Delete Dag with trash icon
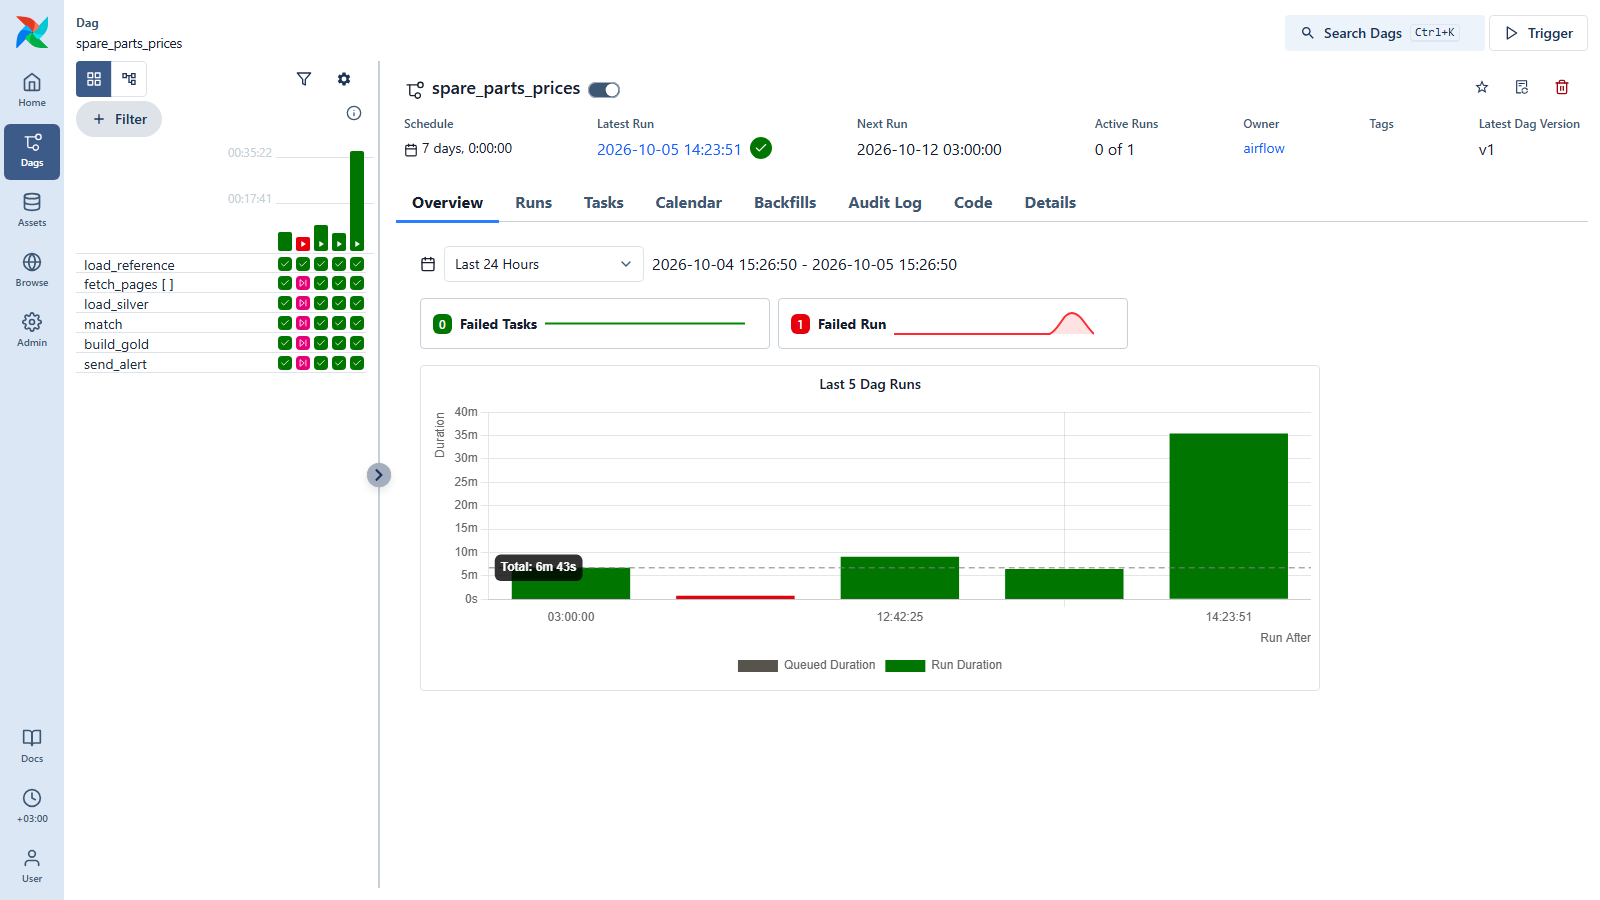This screenshot has height=900, width=1600. click(x=1562, y=87)
